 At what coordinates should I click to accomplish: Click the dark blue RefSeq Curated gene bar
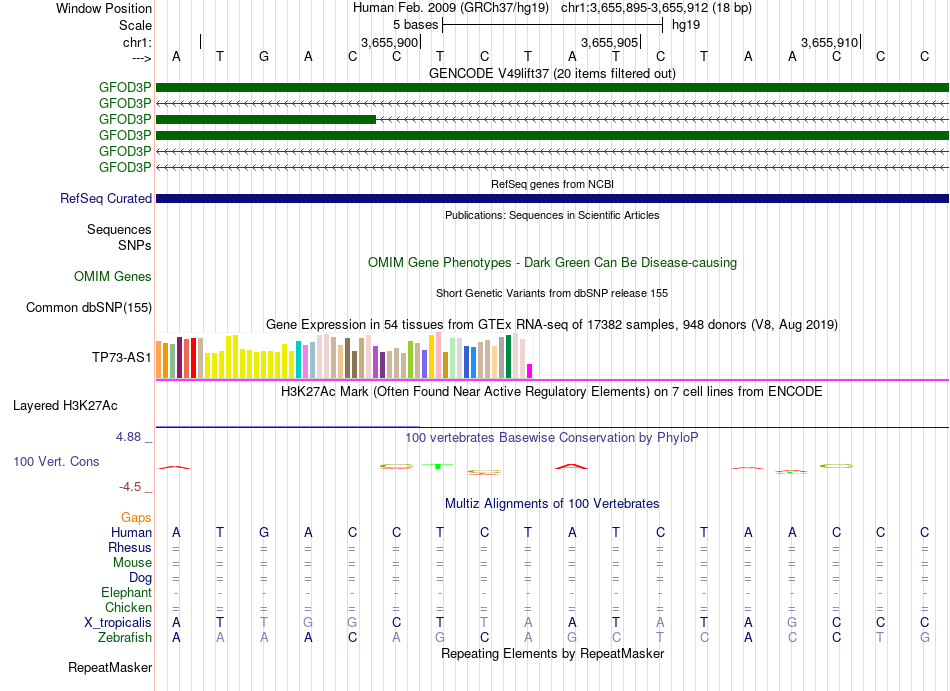(552, 199)
